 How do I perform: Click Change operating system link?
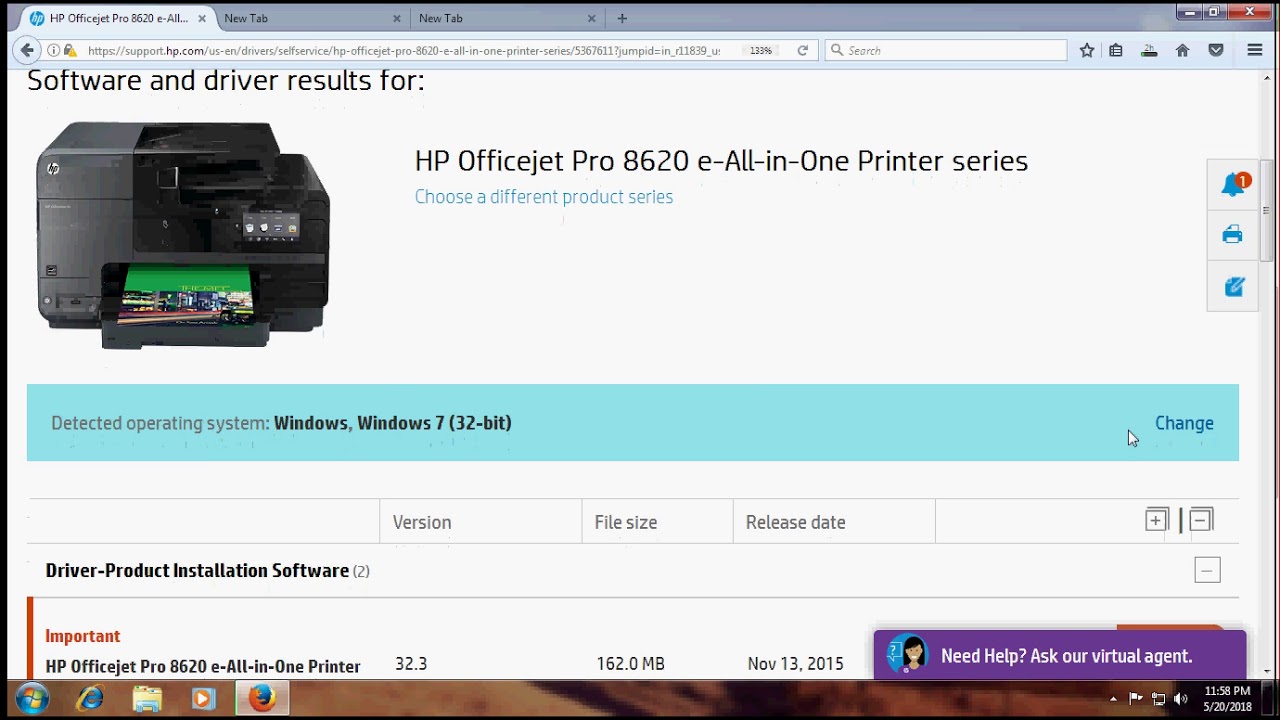tap(1184, 423)
